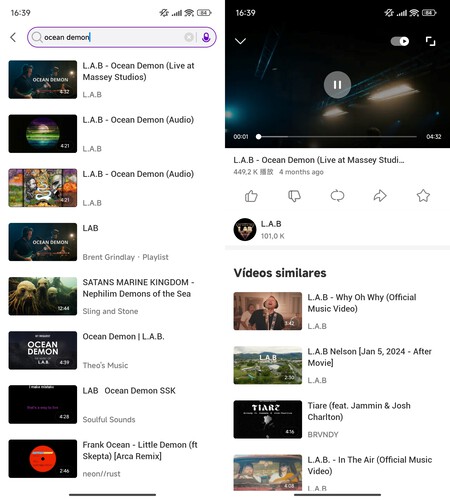Toggle the autoplay switch on the player
This screenshot has height=500, width=450.
point(400,41)
